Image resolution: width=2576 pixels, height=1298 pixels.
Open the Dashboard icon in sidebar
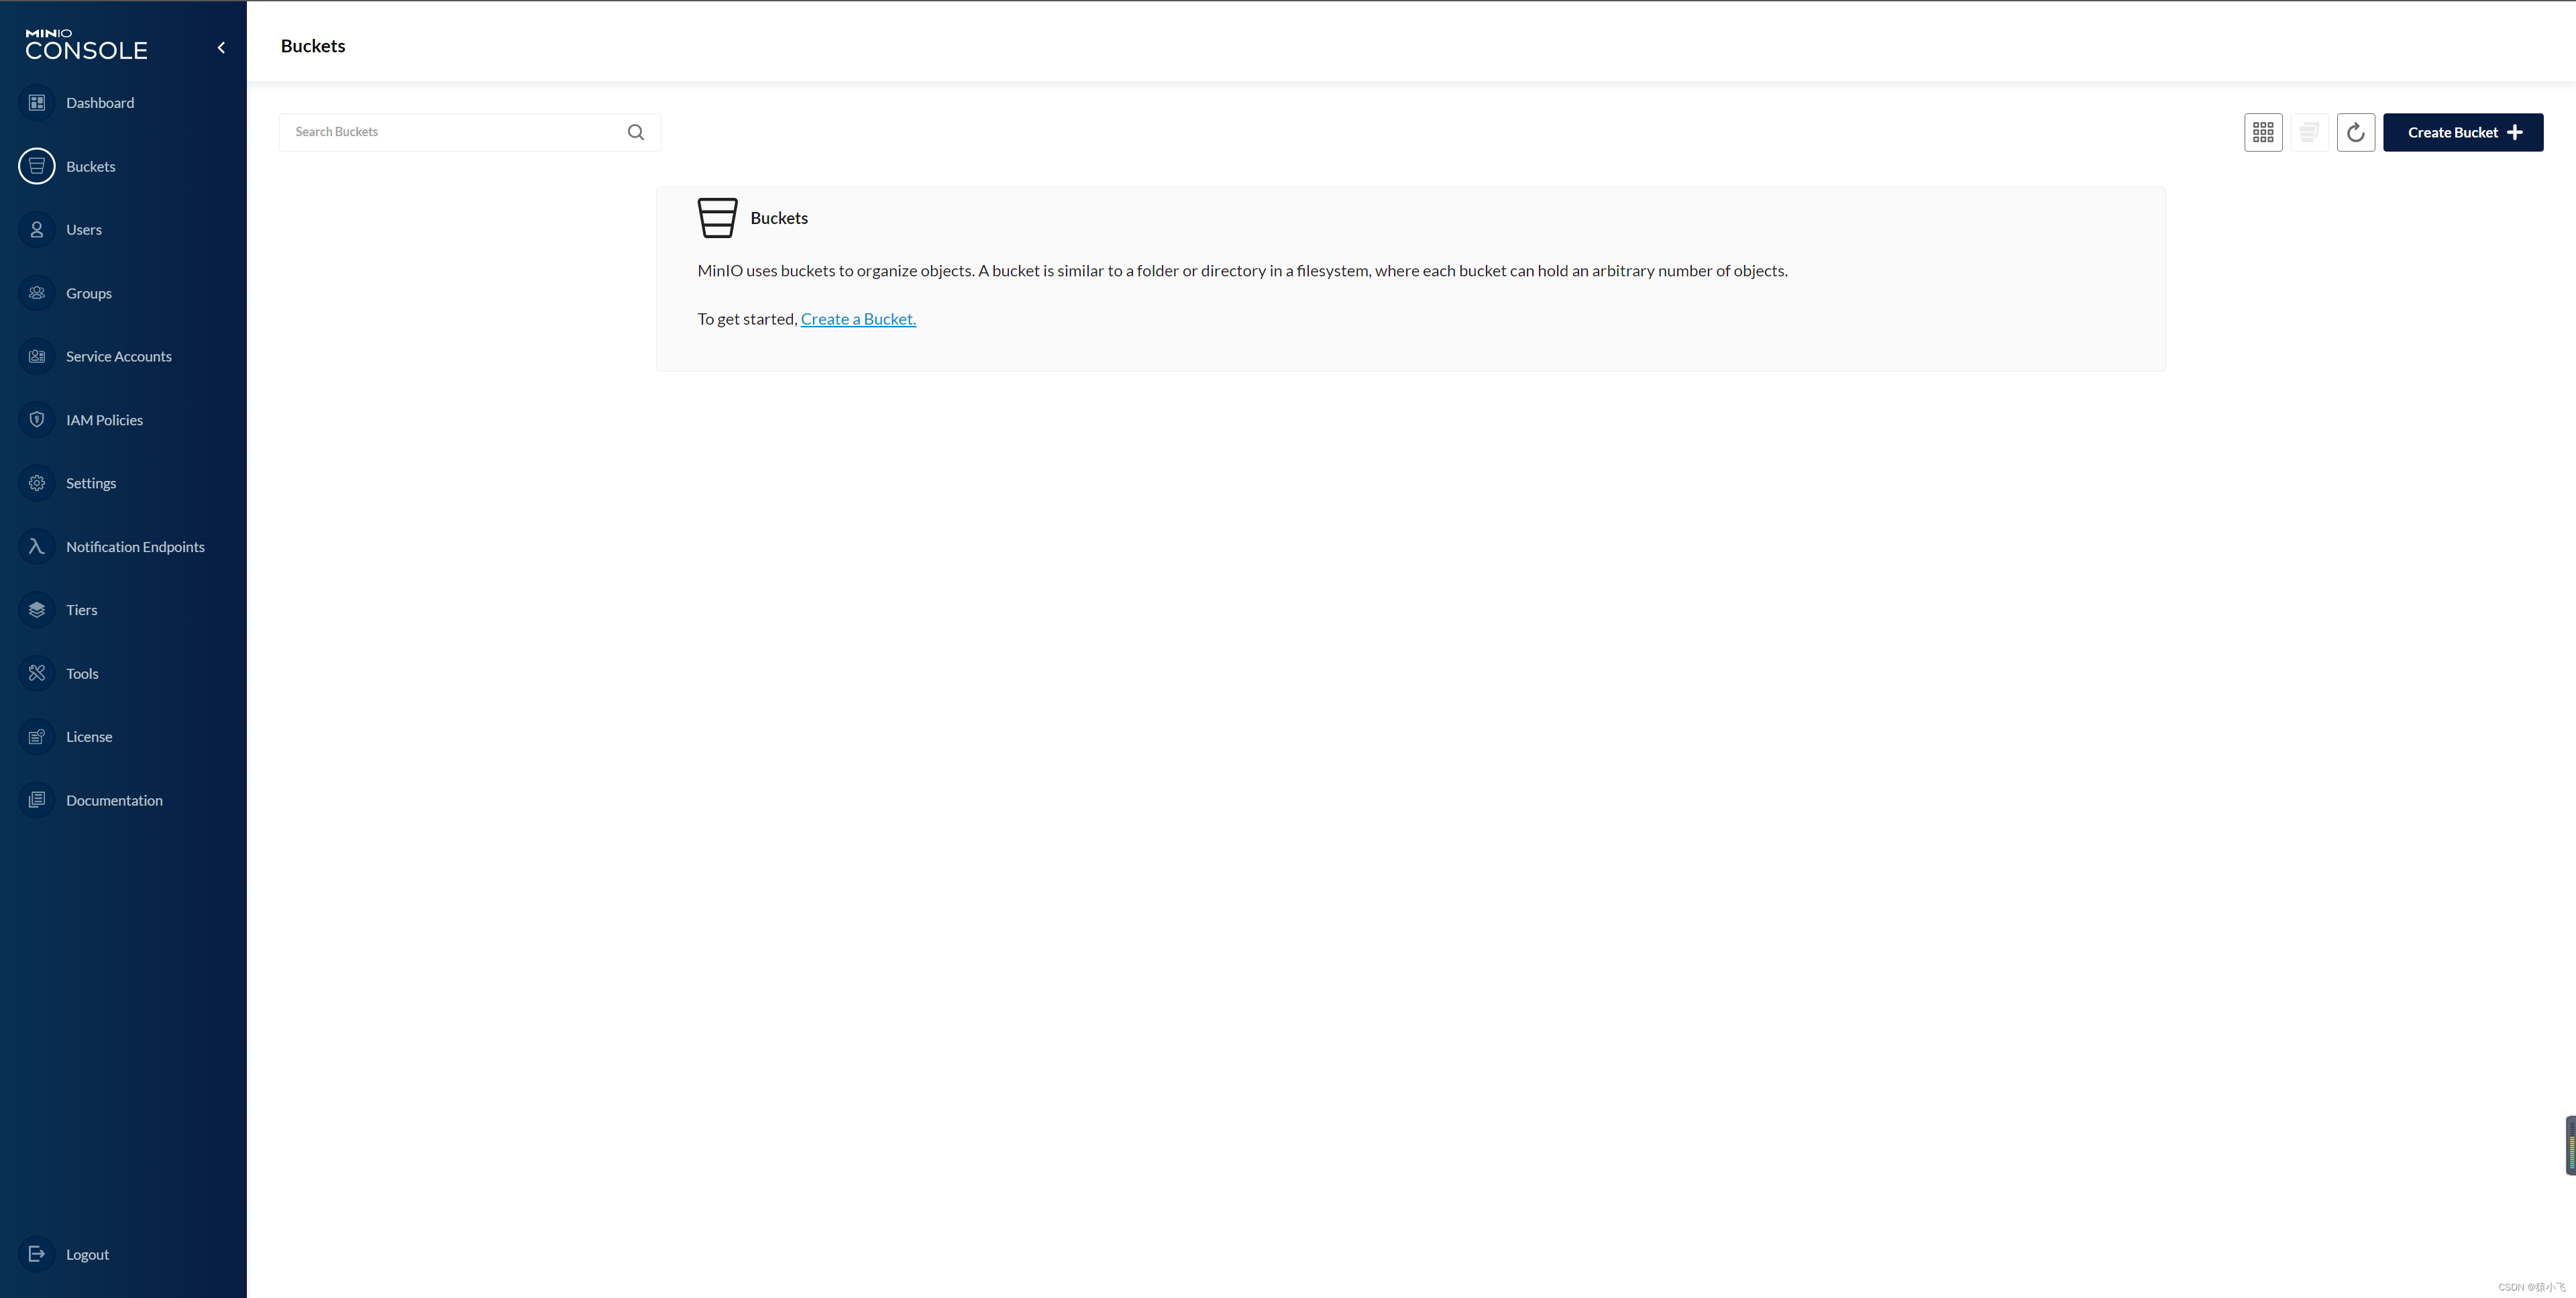point(37,103)
